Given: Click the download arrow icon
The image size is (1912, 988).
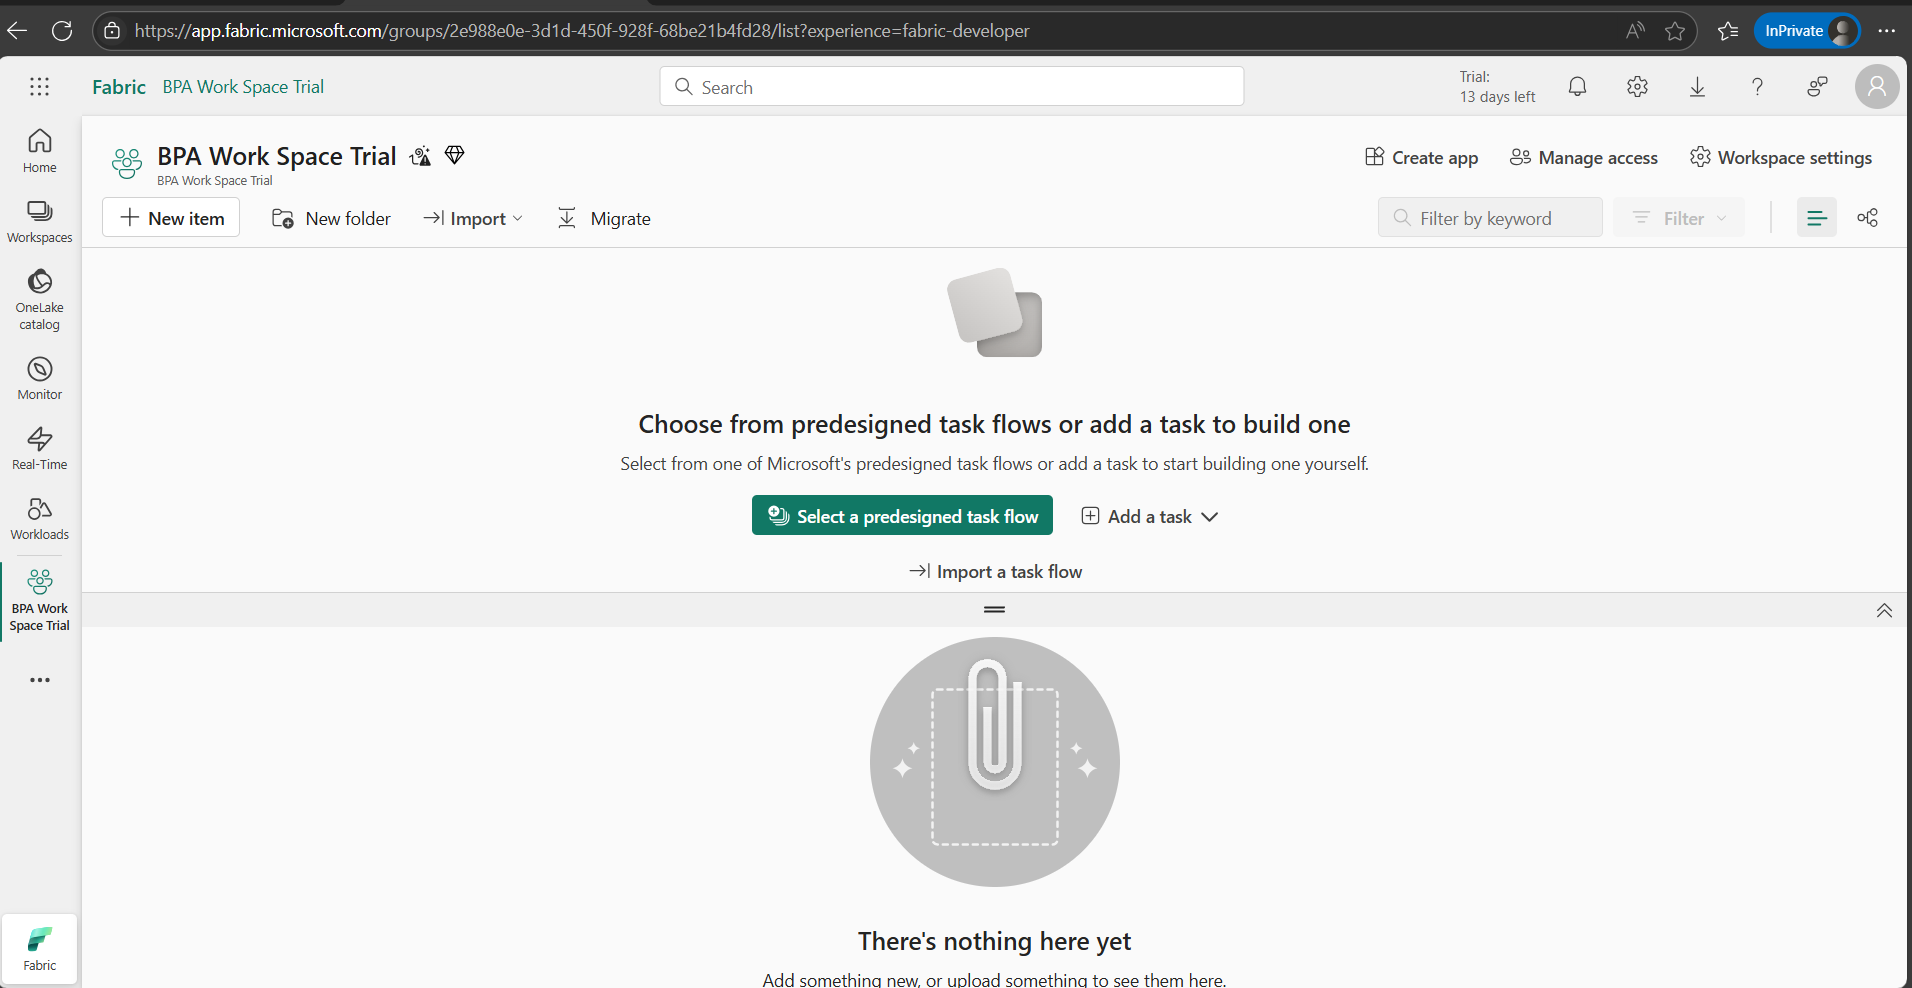Looking at the screenshot, I should pos(1697,87).
